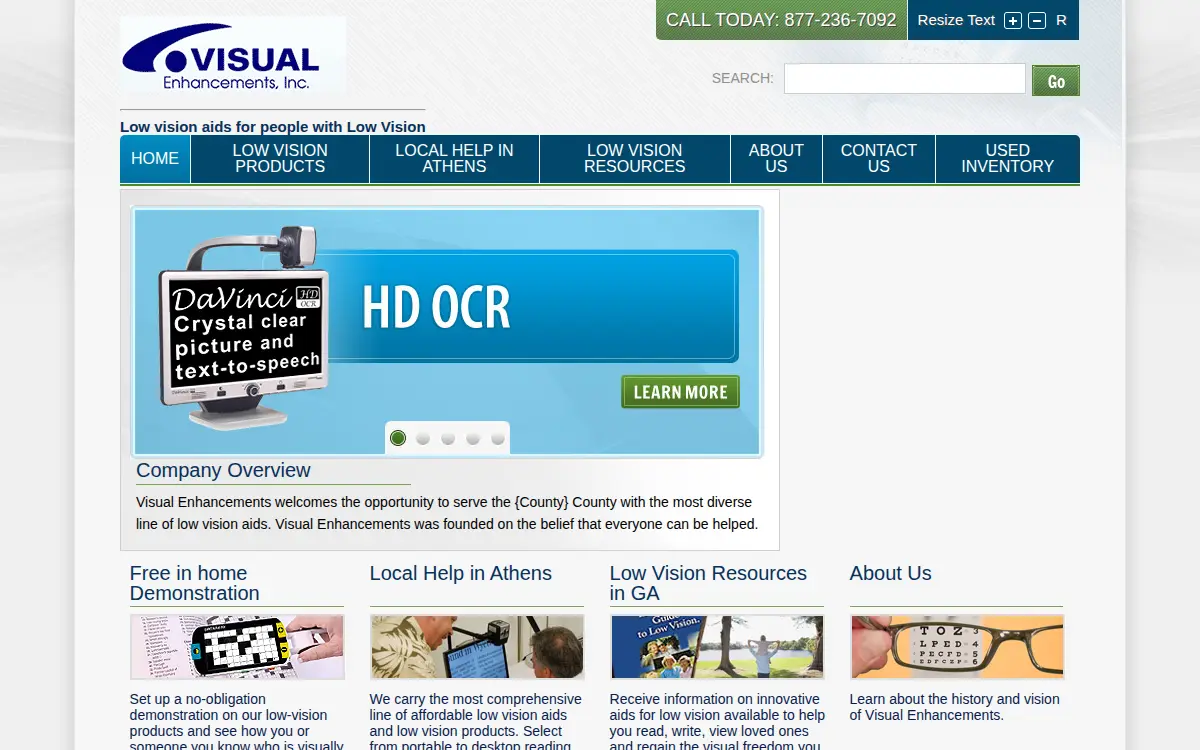Click the eyeglasses eye chart thumbnail
The image size is (1200, 750).
(957, 647)
